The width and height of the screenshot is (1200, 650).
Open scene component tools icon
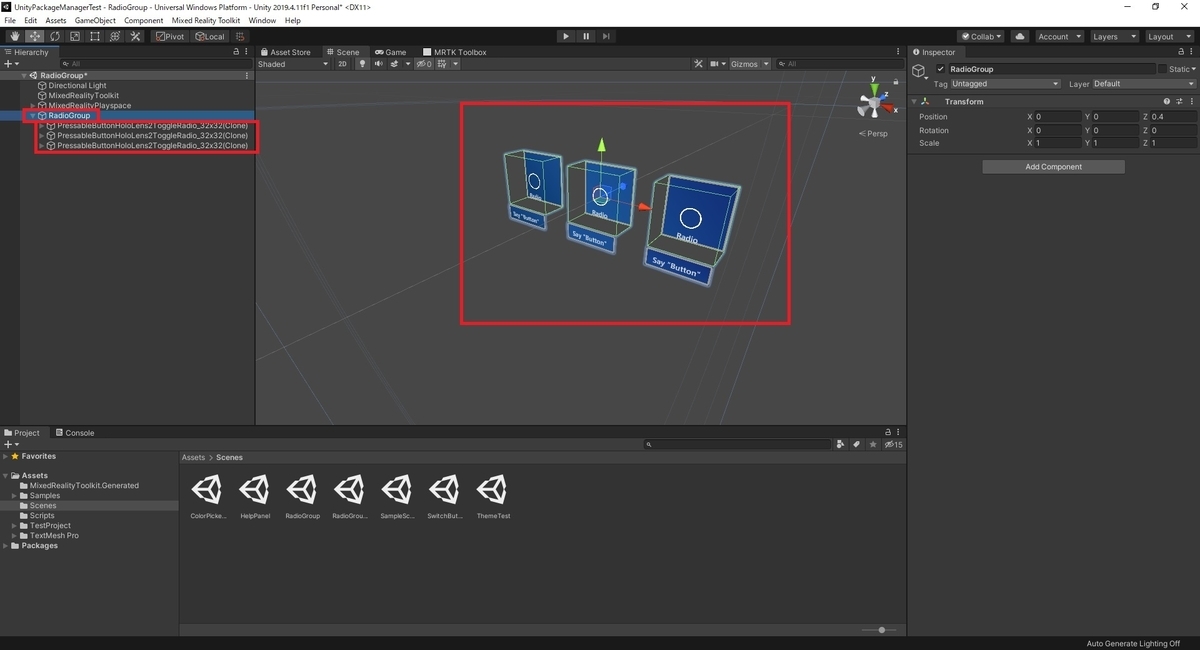[x=700, y=64]
